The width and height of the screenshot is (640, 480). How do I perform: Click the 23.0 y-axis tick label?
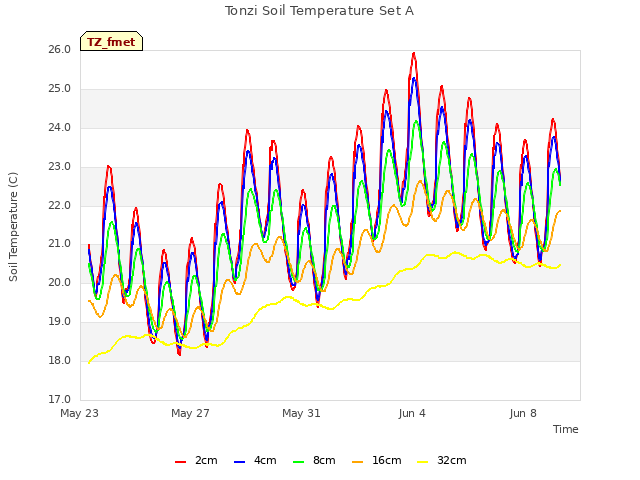point(60,167)
